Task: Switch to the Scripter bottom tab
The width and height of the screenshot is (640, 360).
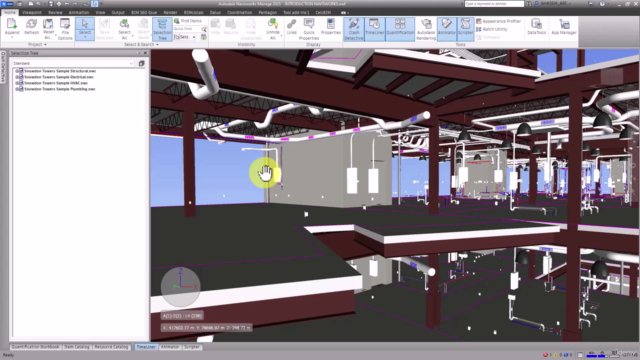Action: coord(192,347)
